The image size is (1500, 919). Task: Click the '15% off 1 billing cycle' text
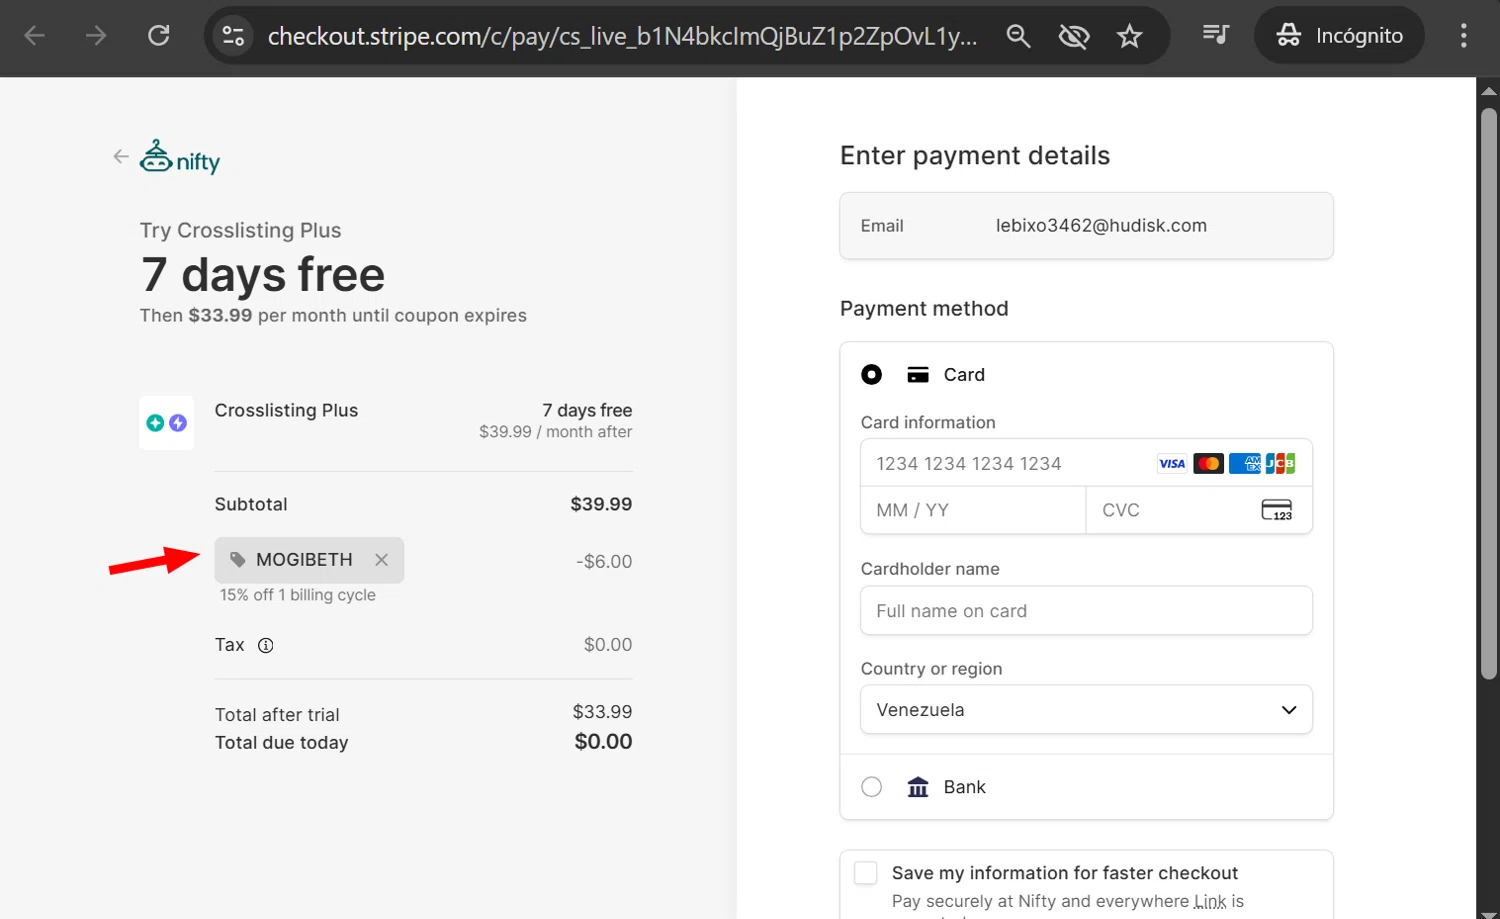tap(298, 595)
